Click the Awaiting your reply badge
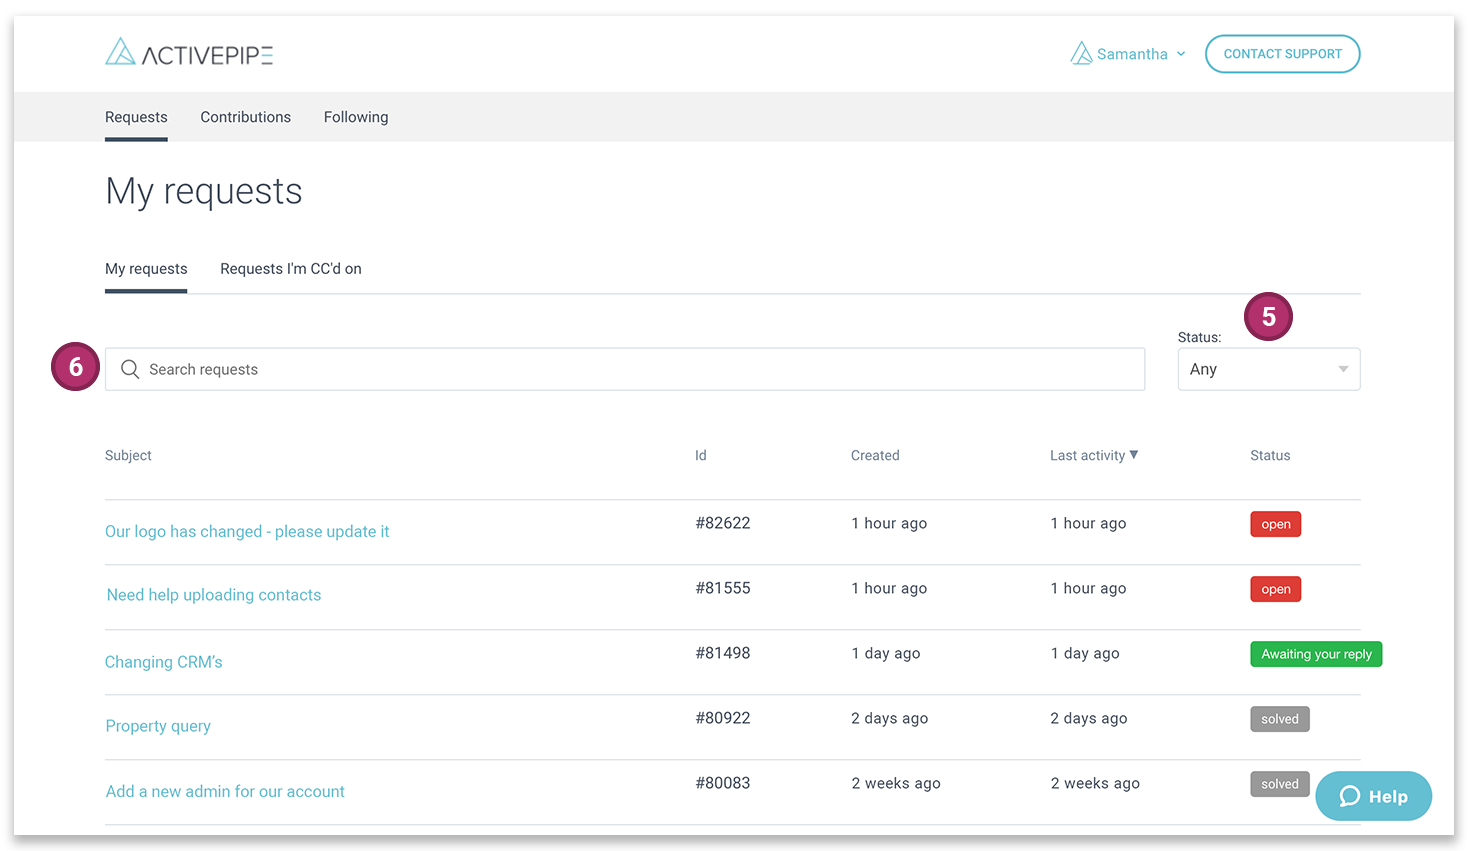 (x=1315, y=653)
